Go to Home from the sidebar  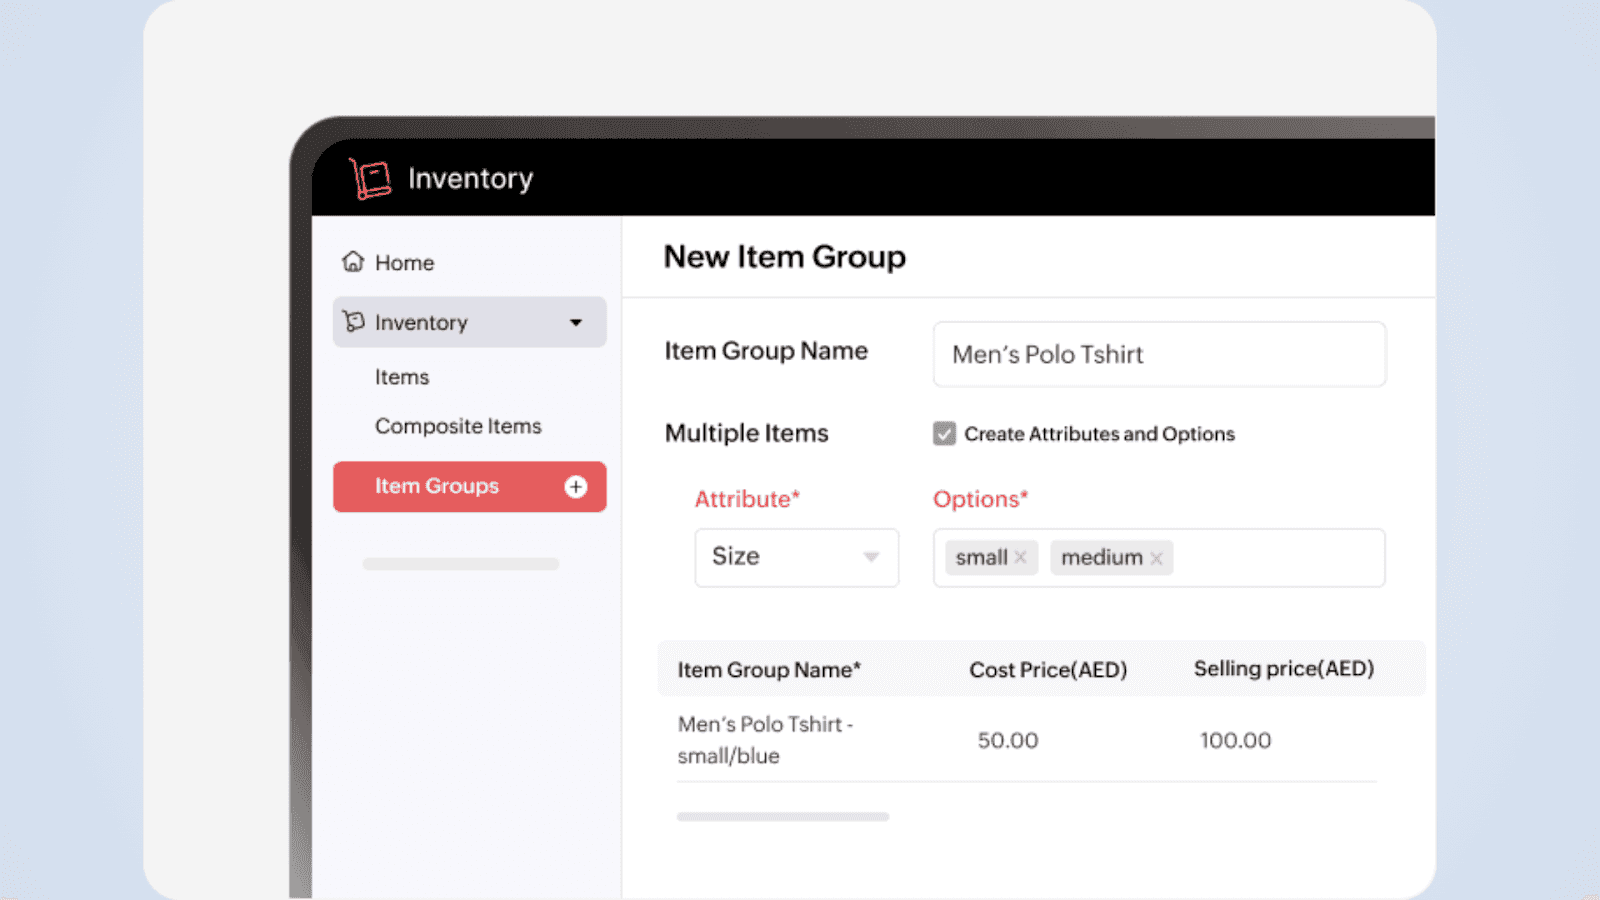click(403, 261)
